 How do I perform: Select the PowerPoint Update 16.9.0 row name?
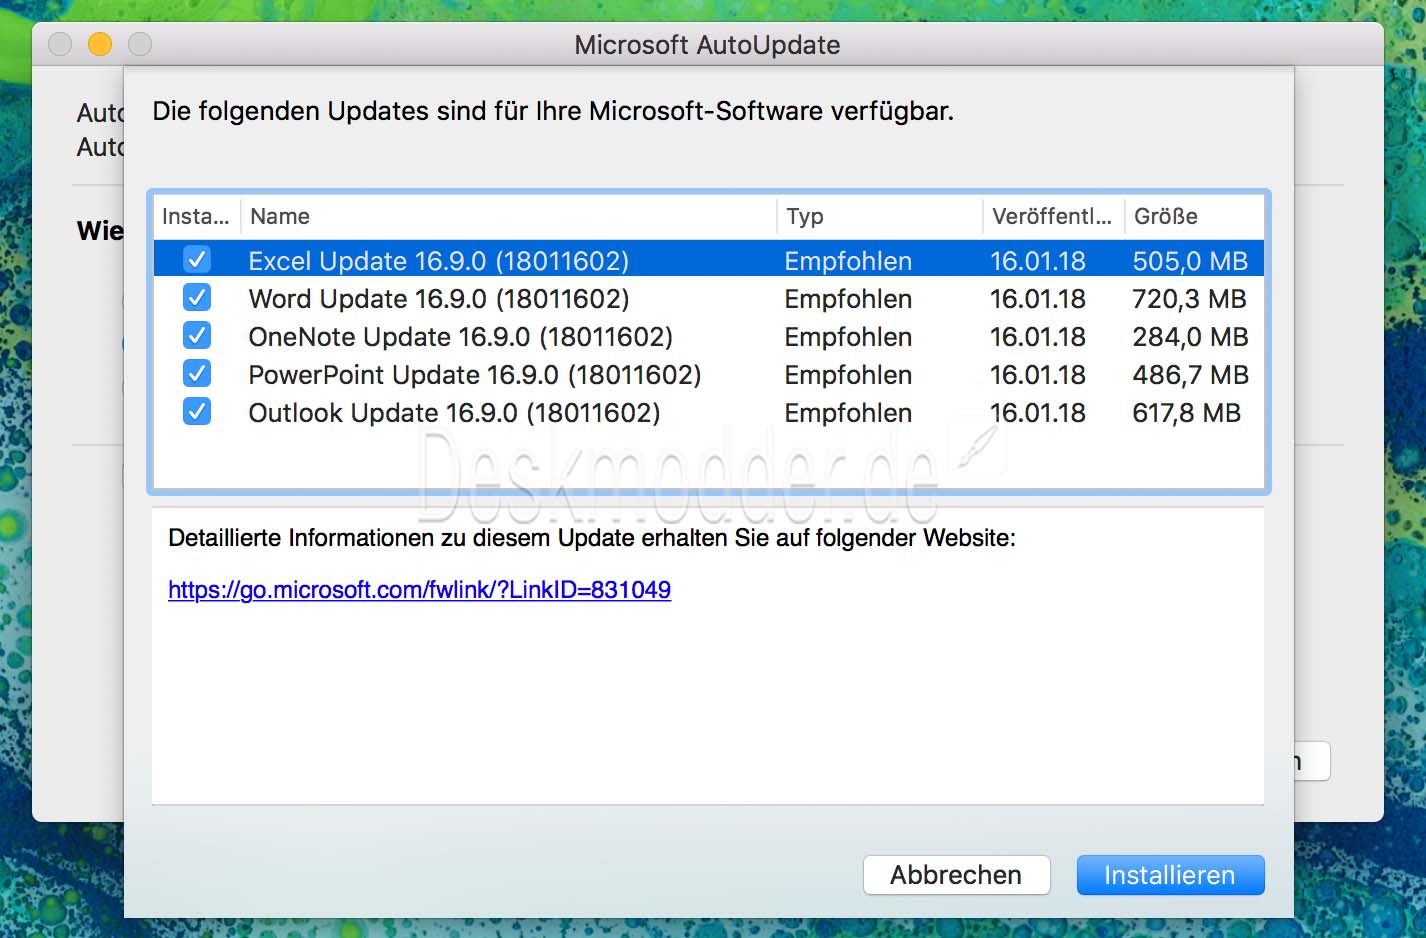[x=475, y=375]
